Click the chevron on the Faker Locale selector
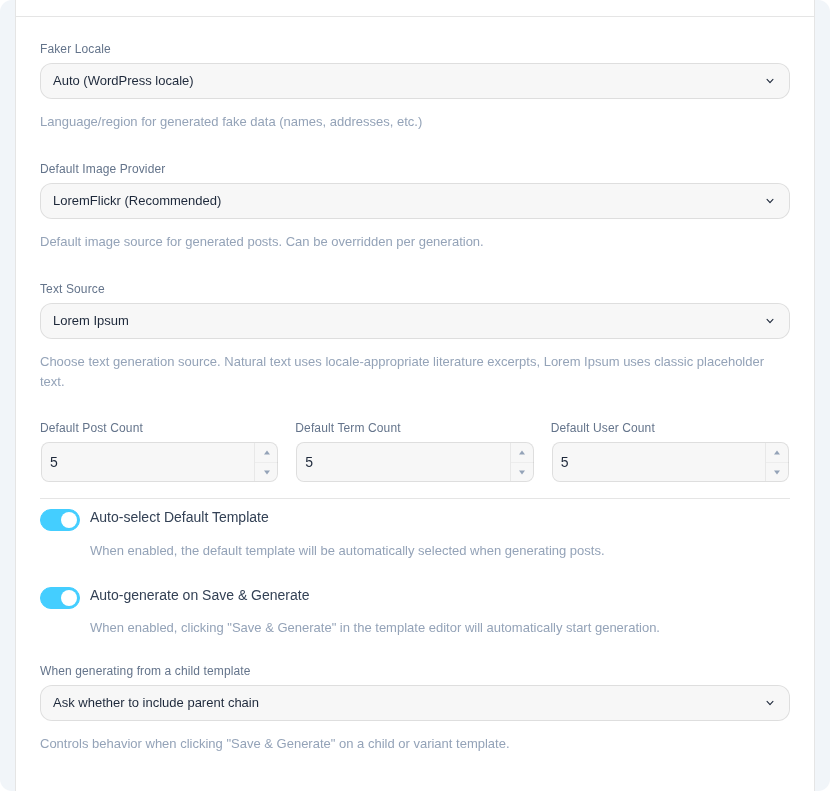This screenshot has height=791, width=830. [x=771, y=81]
